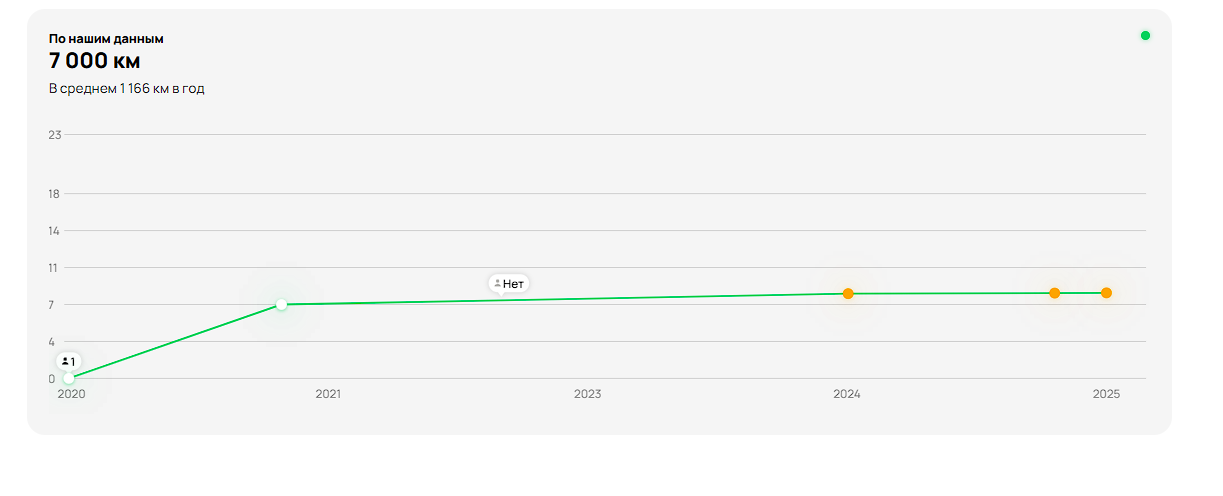
Task: Click the orange data point above 2024
Action: coord(848,294)
